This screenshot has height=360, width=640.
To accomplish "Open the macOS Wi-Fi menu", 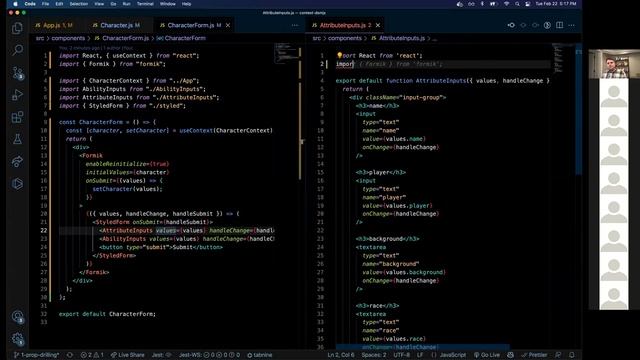I will pyautogui.click(x=507, y=4).
